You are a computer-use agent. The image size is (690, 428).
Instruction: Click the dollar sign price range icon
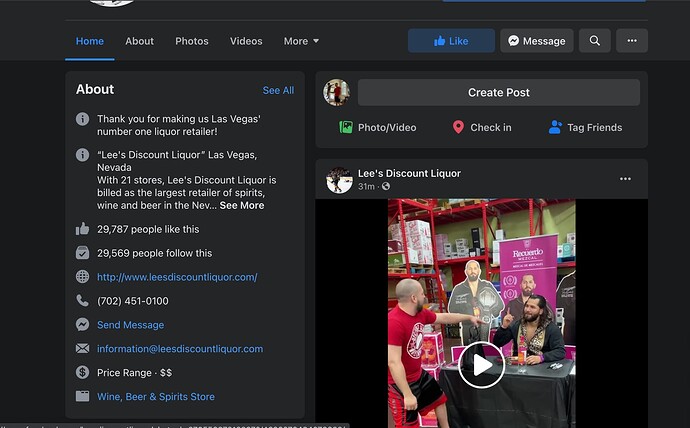point(82,372)
